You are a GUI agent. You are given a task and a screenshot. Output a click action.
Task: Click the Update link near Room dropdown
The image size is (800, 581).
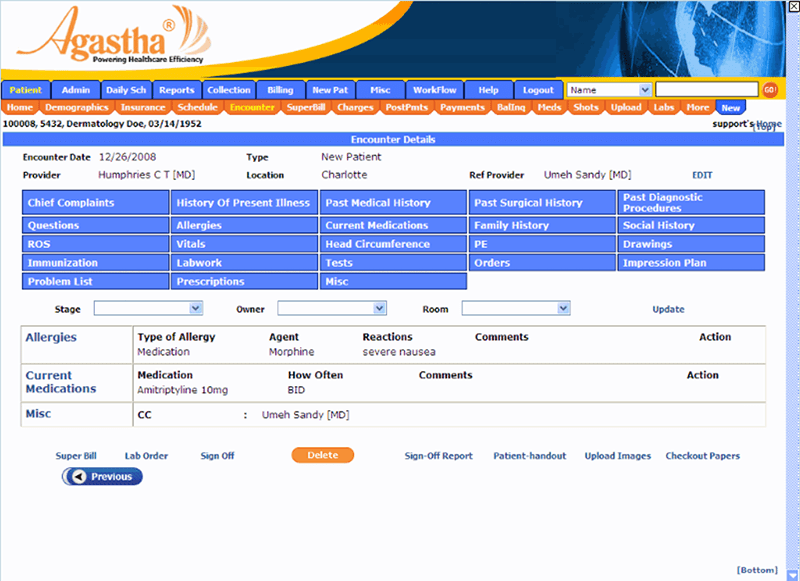click(667, 309)
